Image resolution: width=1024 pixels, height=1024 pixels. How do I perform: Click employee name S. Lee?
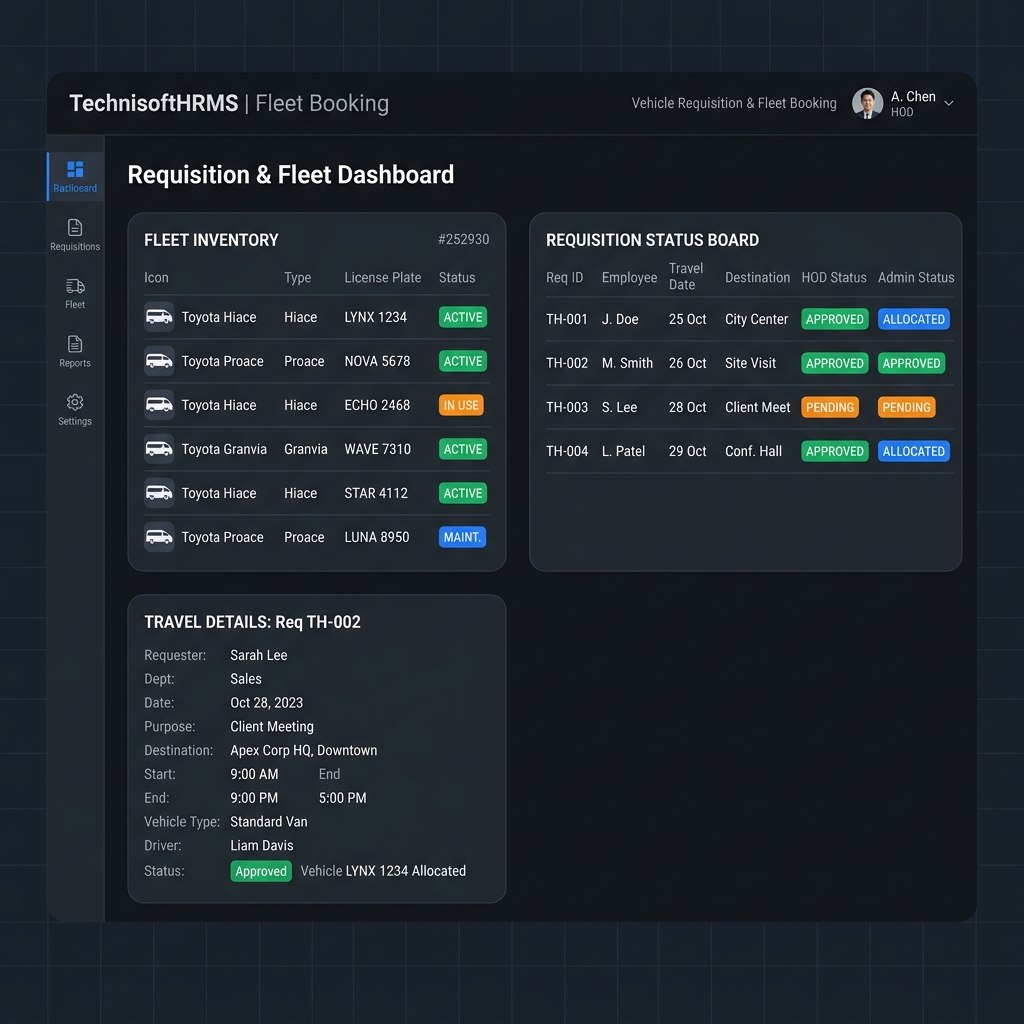(619, 408)
